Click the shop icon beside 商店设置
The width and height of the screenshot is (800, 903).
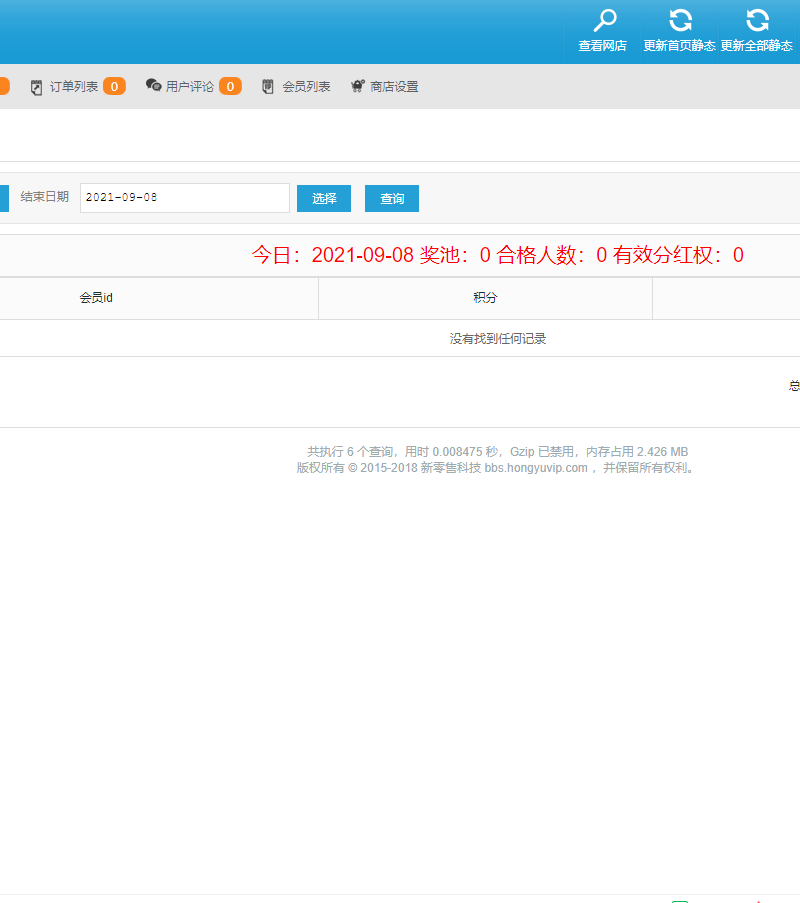[x=357, y=87]
